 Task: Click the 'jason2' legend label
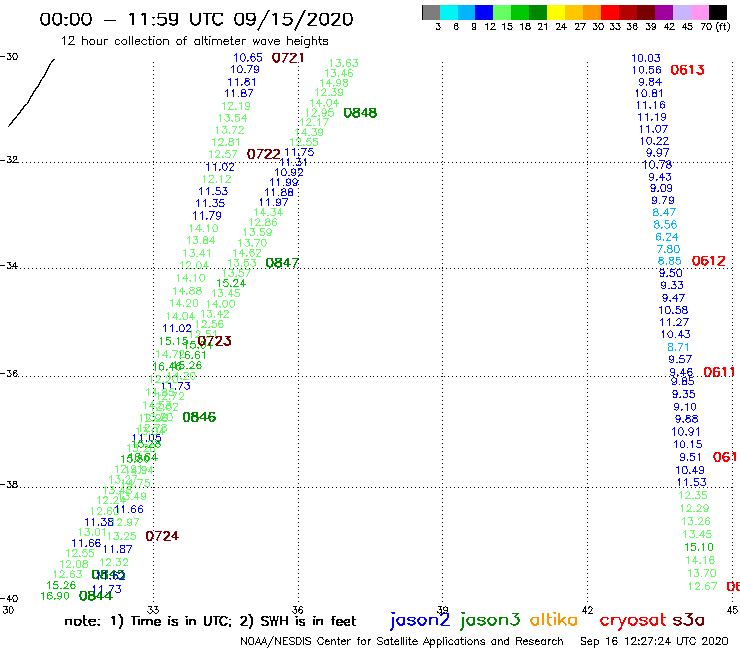coord(420,620)
